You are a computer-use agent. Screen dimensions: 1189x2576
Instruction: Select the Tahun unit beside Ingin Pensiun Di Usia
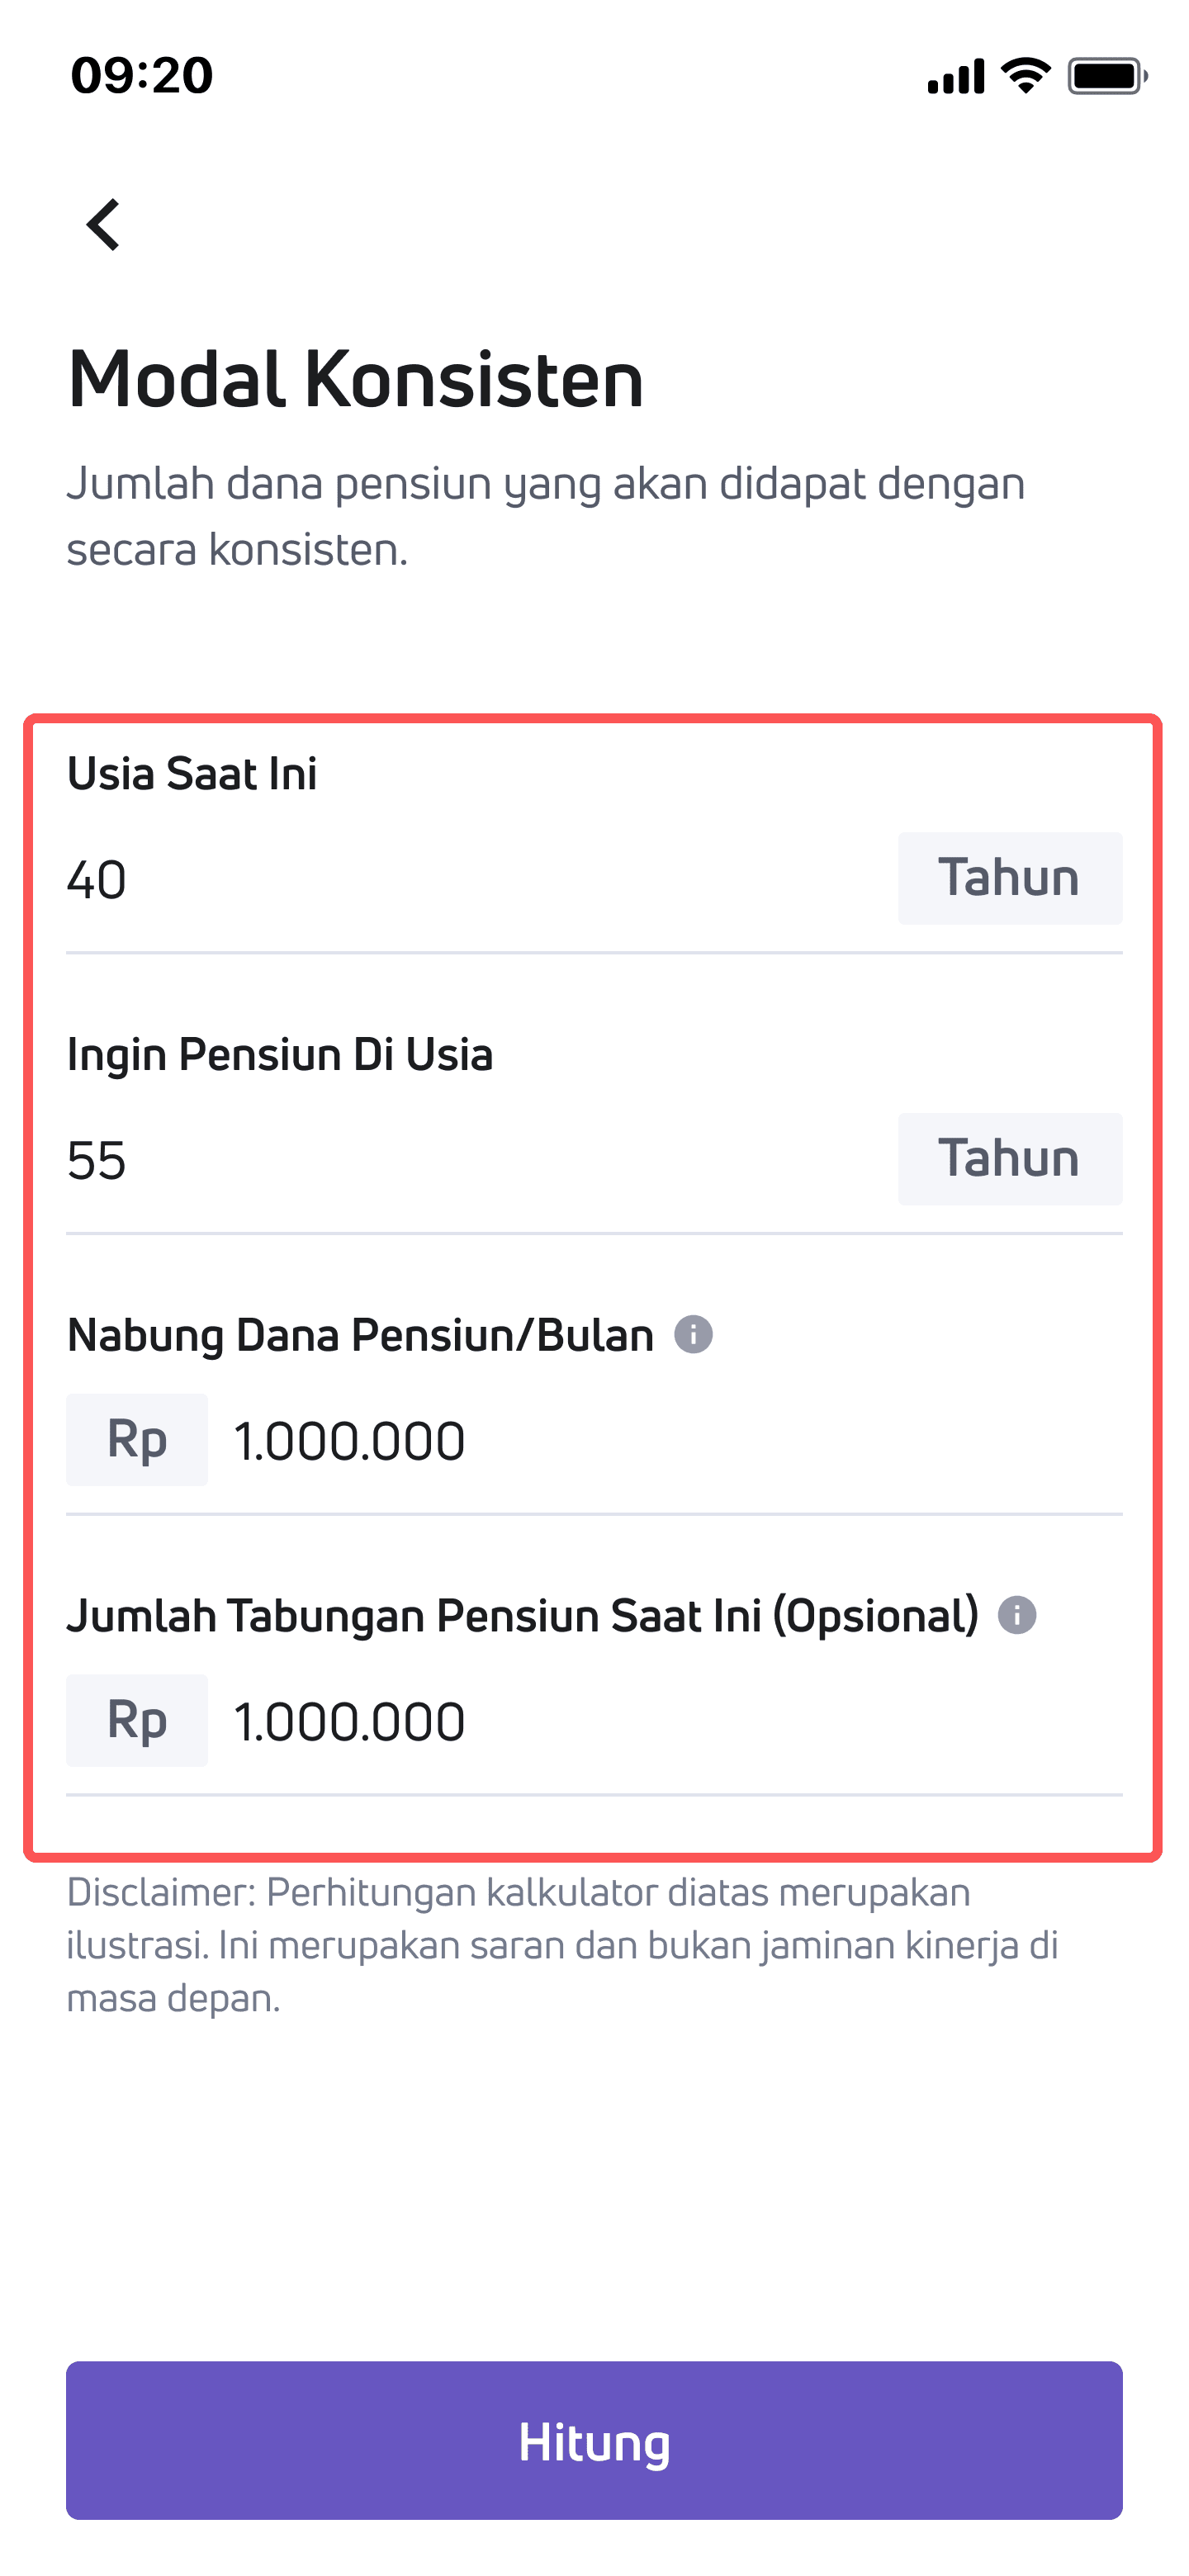pyautogui.click(x=1009, y=1160)
